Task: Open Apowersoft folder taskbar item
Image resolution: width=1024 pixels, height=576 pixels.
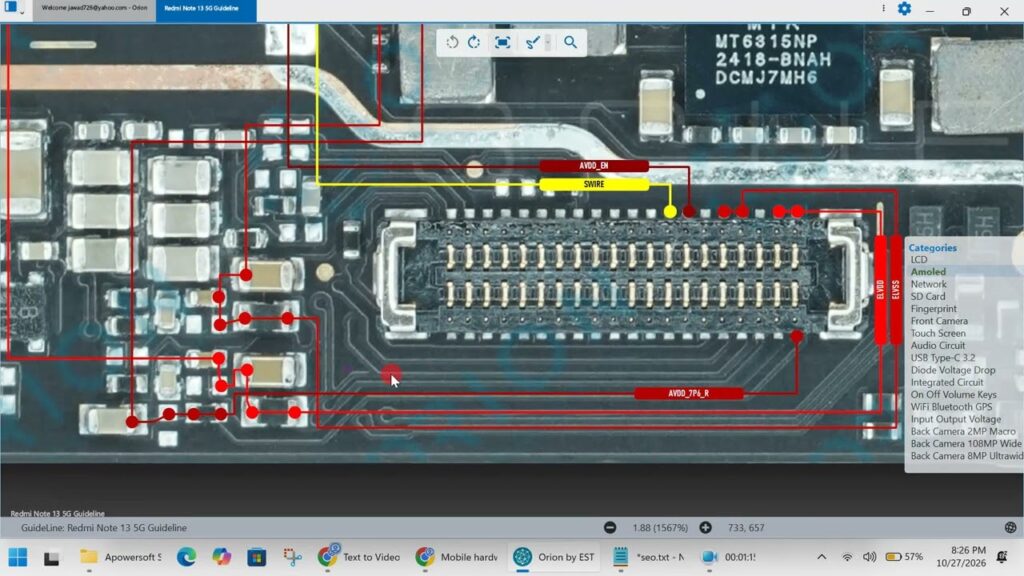Action: coord(120,557)
